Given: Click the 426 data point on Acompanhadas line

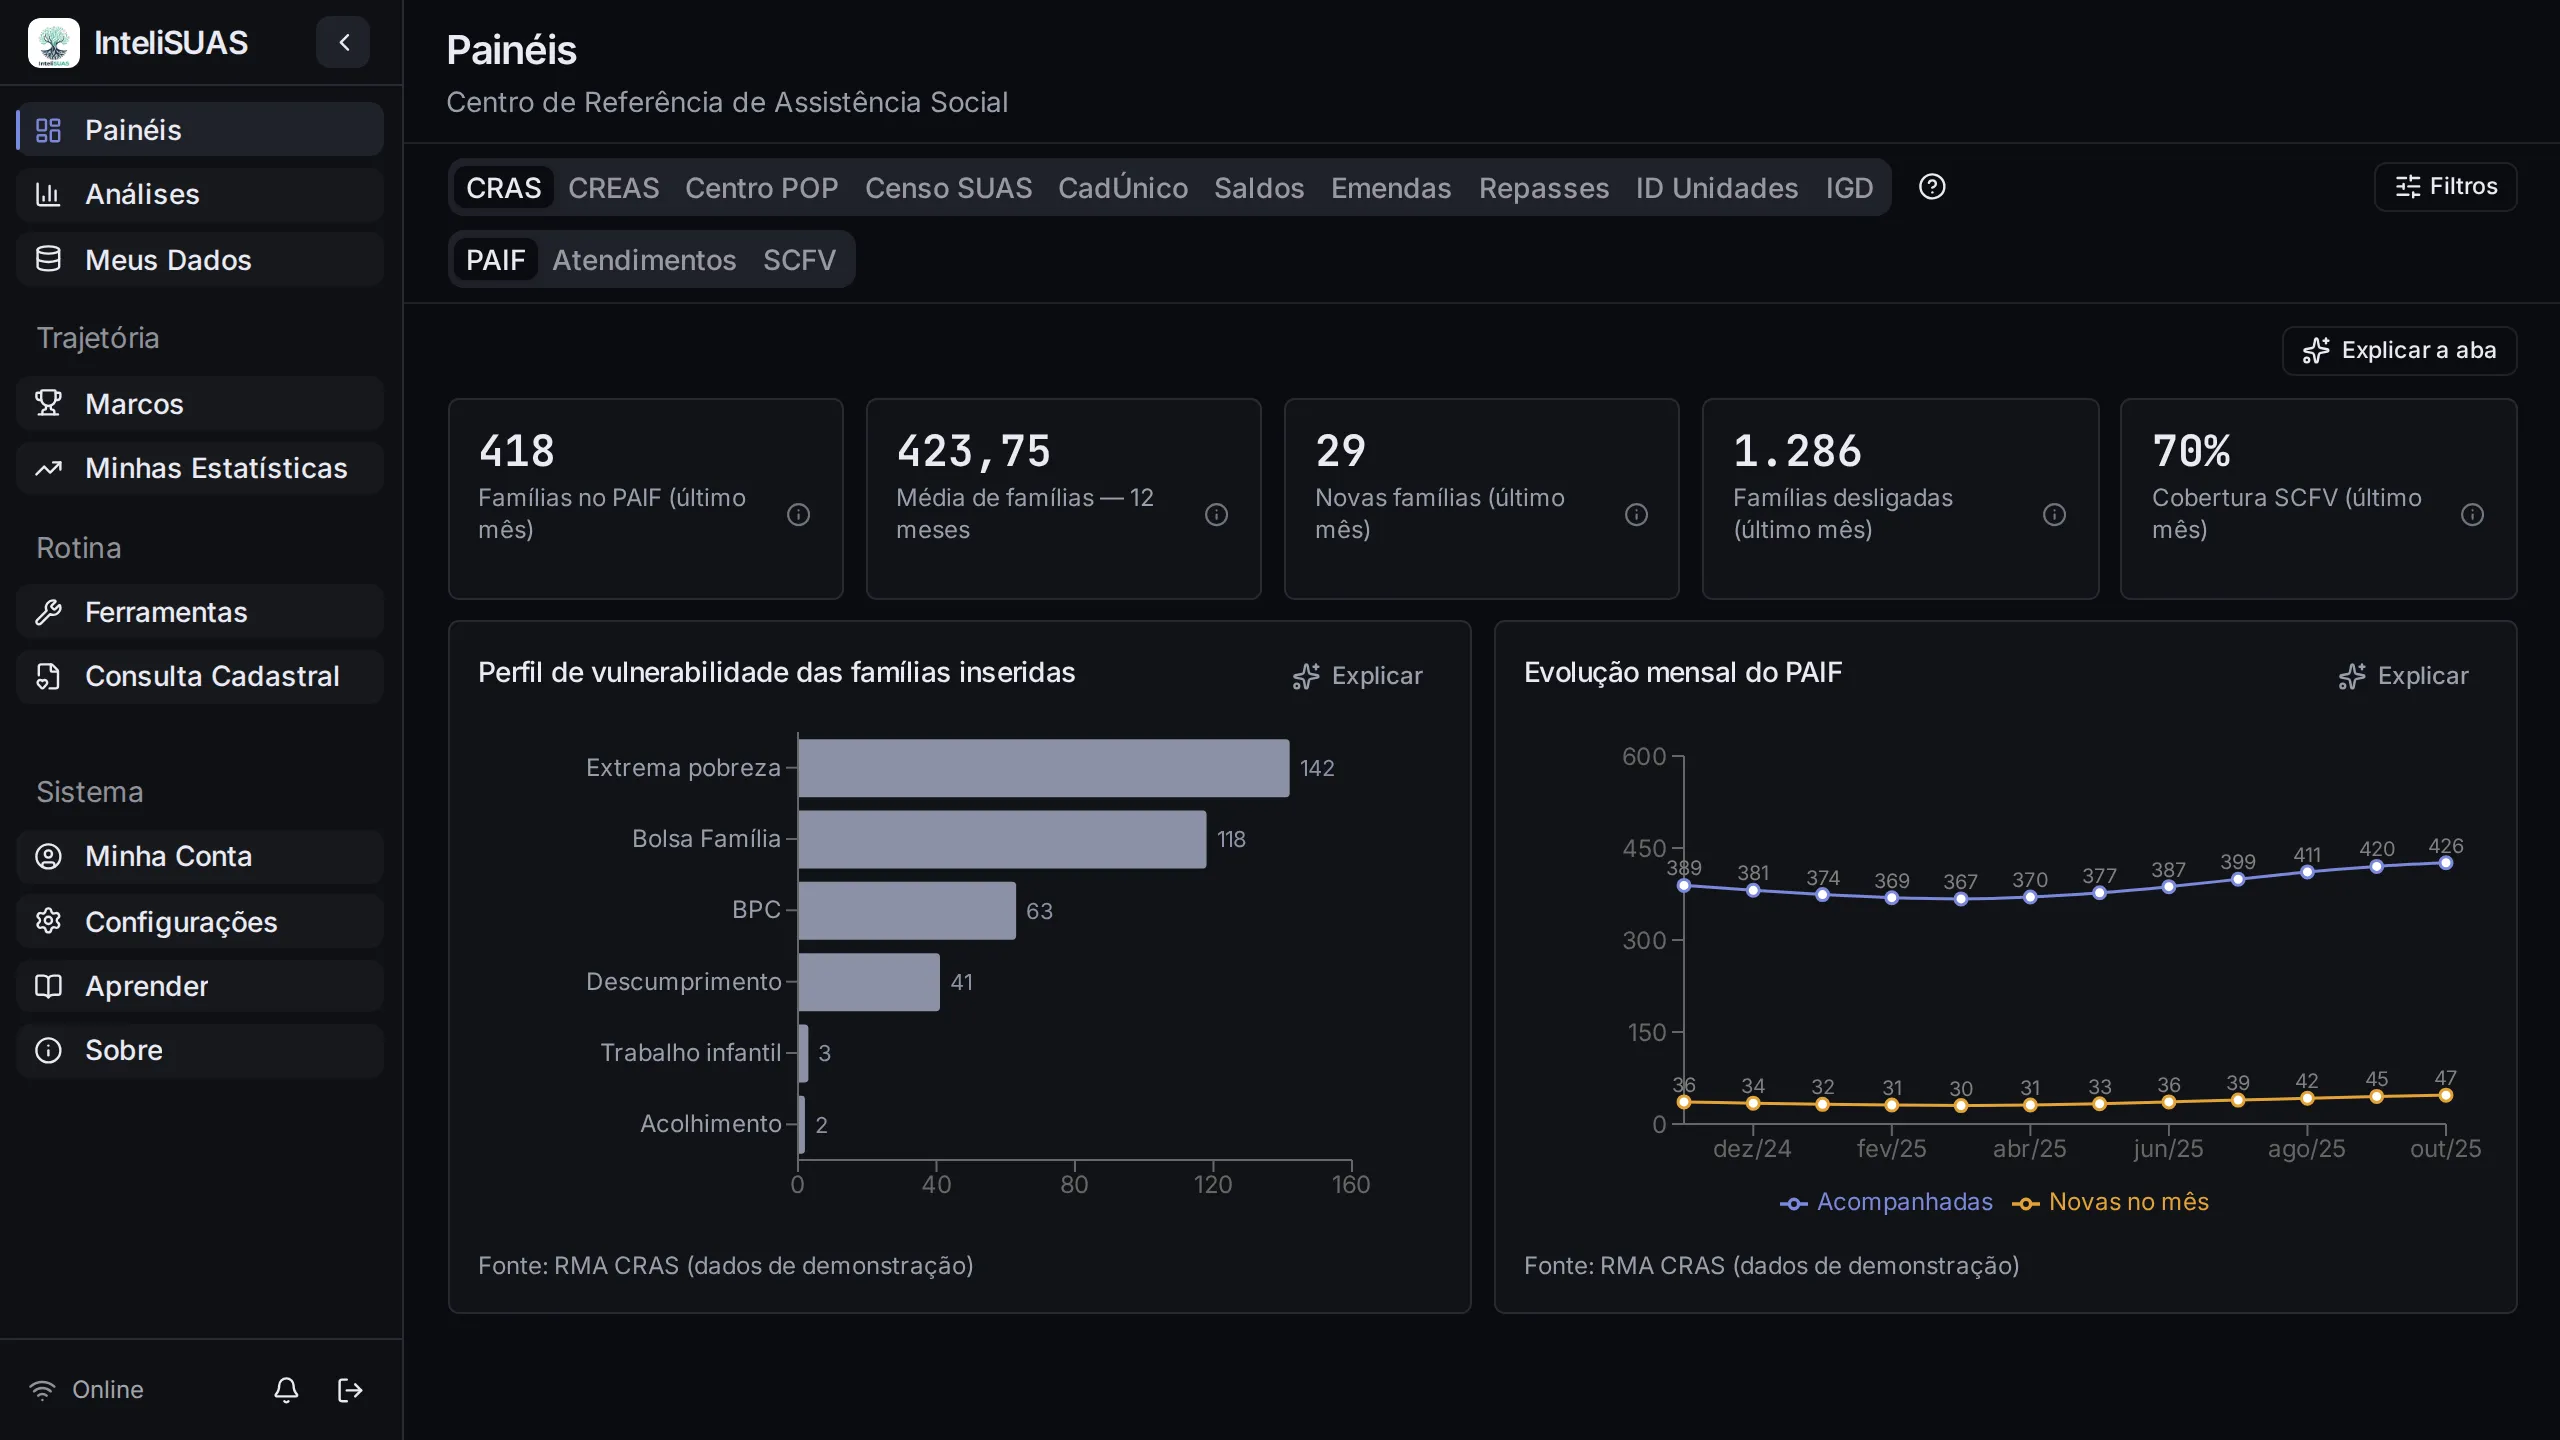Looking at the screenshot, I should pos(2445,863).
